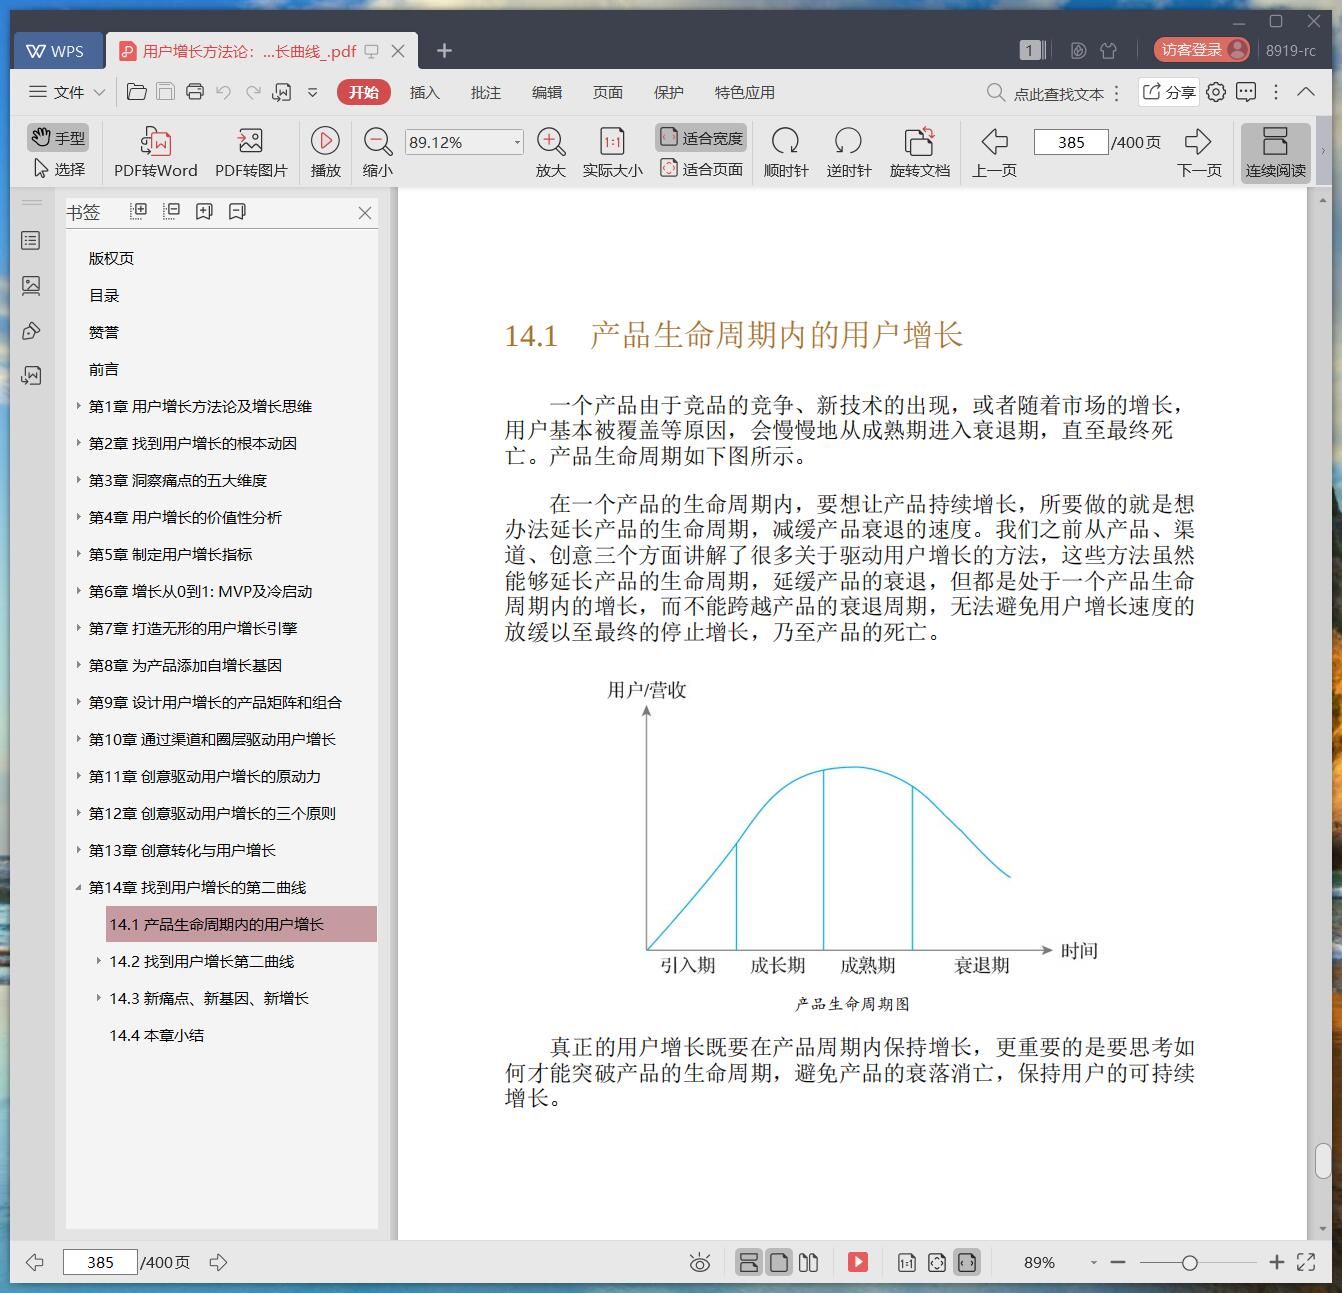Image resolution: width=1342 pixels, height=1293 pixels.
Task: Click the save icon in quick toolbar
Action: tap(165, 92)
